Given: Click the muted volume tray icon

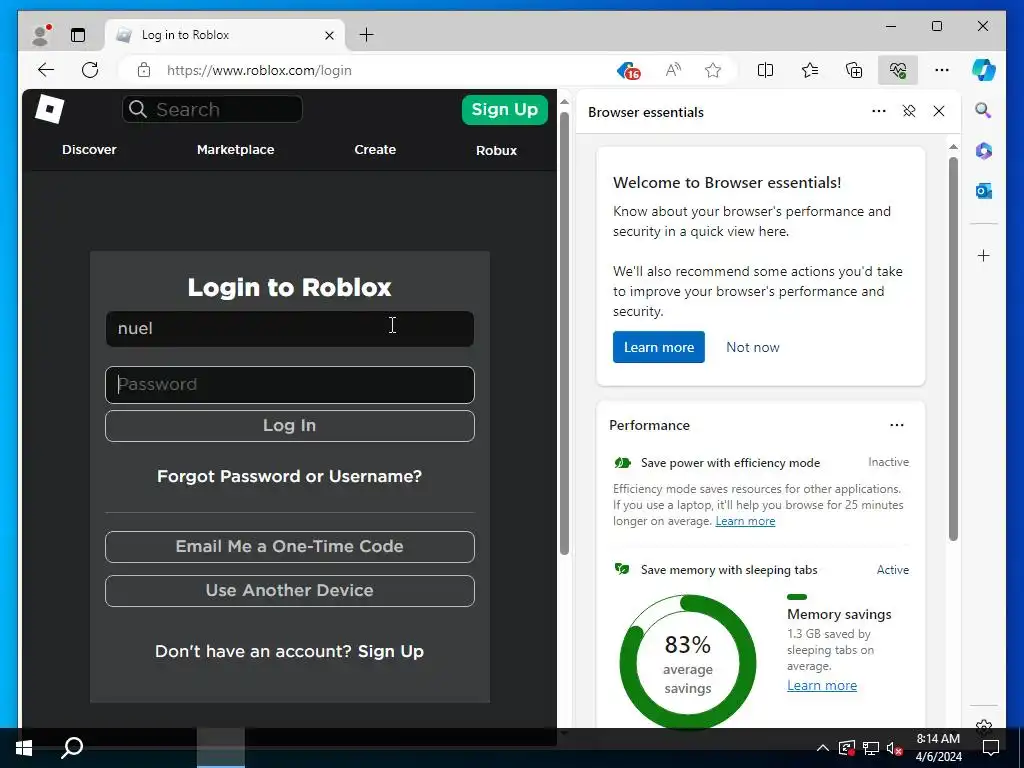Looking at the screenshot, I should click(x=894, y=748).
